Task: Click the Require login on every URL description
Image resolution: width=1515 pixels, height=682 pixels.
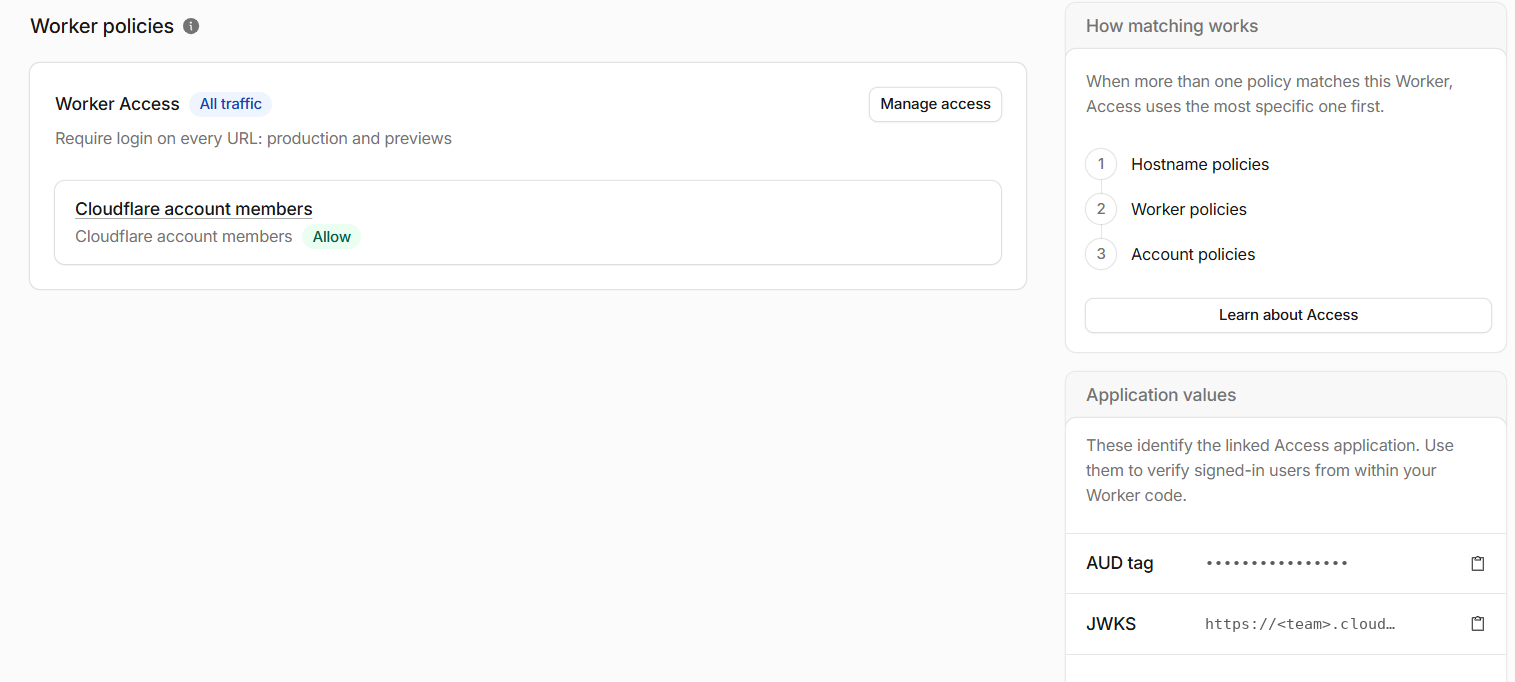Action: [253, 138]
